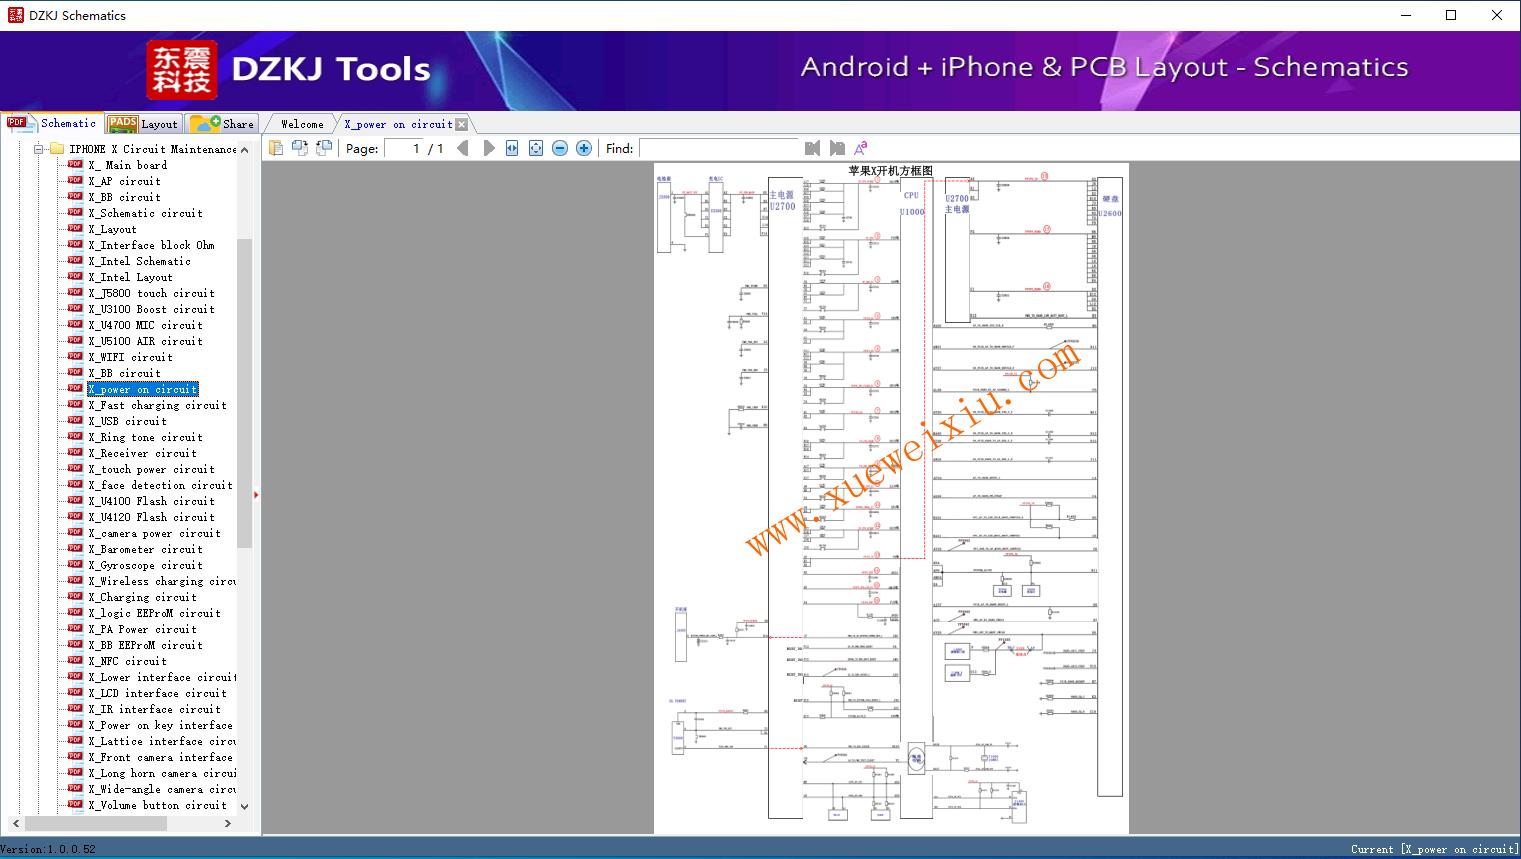This screenshot has height=859, width=1521.
Task: Go to the previous page
Action: [463, 148]
